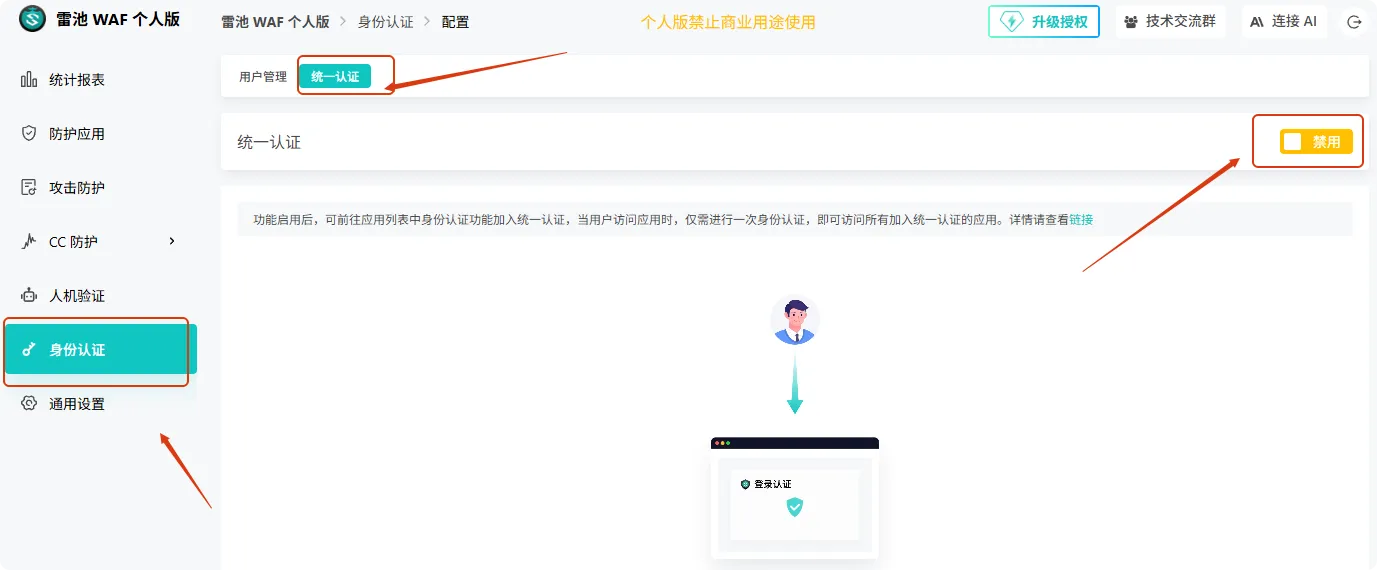Screen dimensions: 1377x570
Task: Open the 攻击防护 menu item
Action: pyautogui.click(x=100, y=187)
